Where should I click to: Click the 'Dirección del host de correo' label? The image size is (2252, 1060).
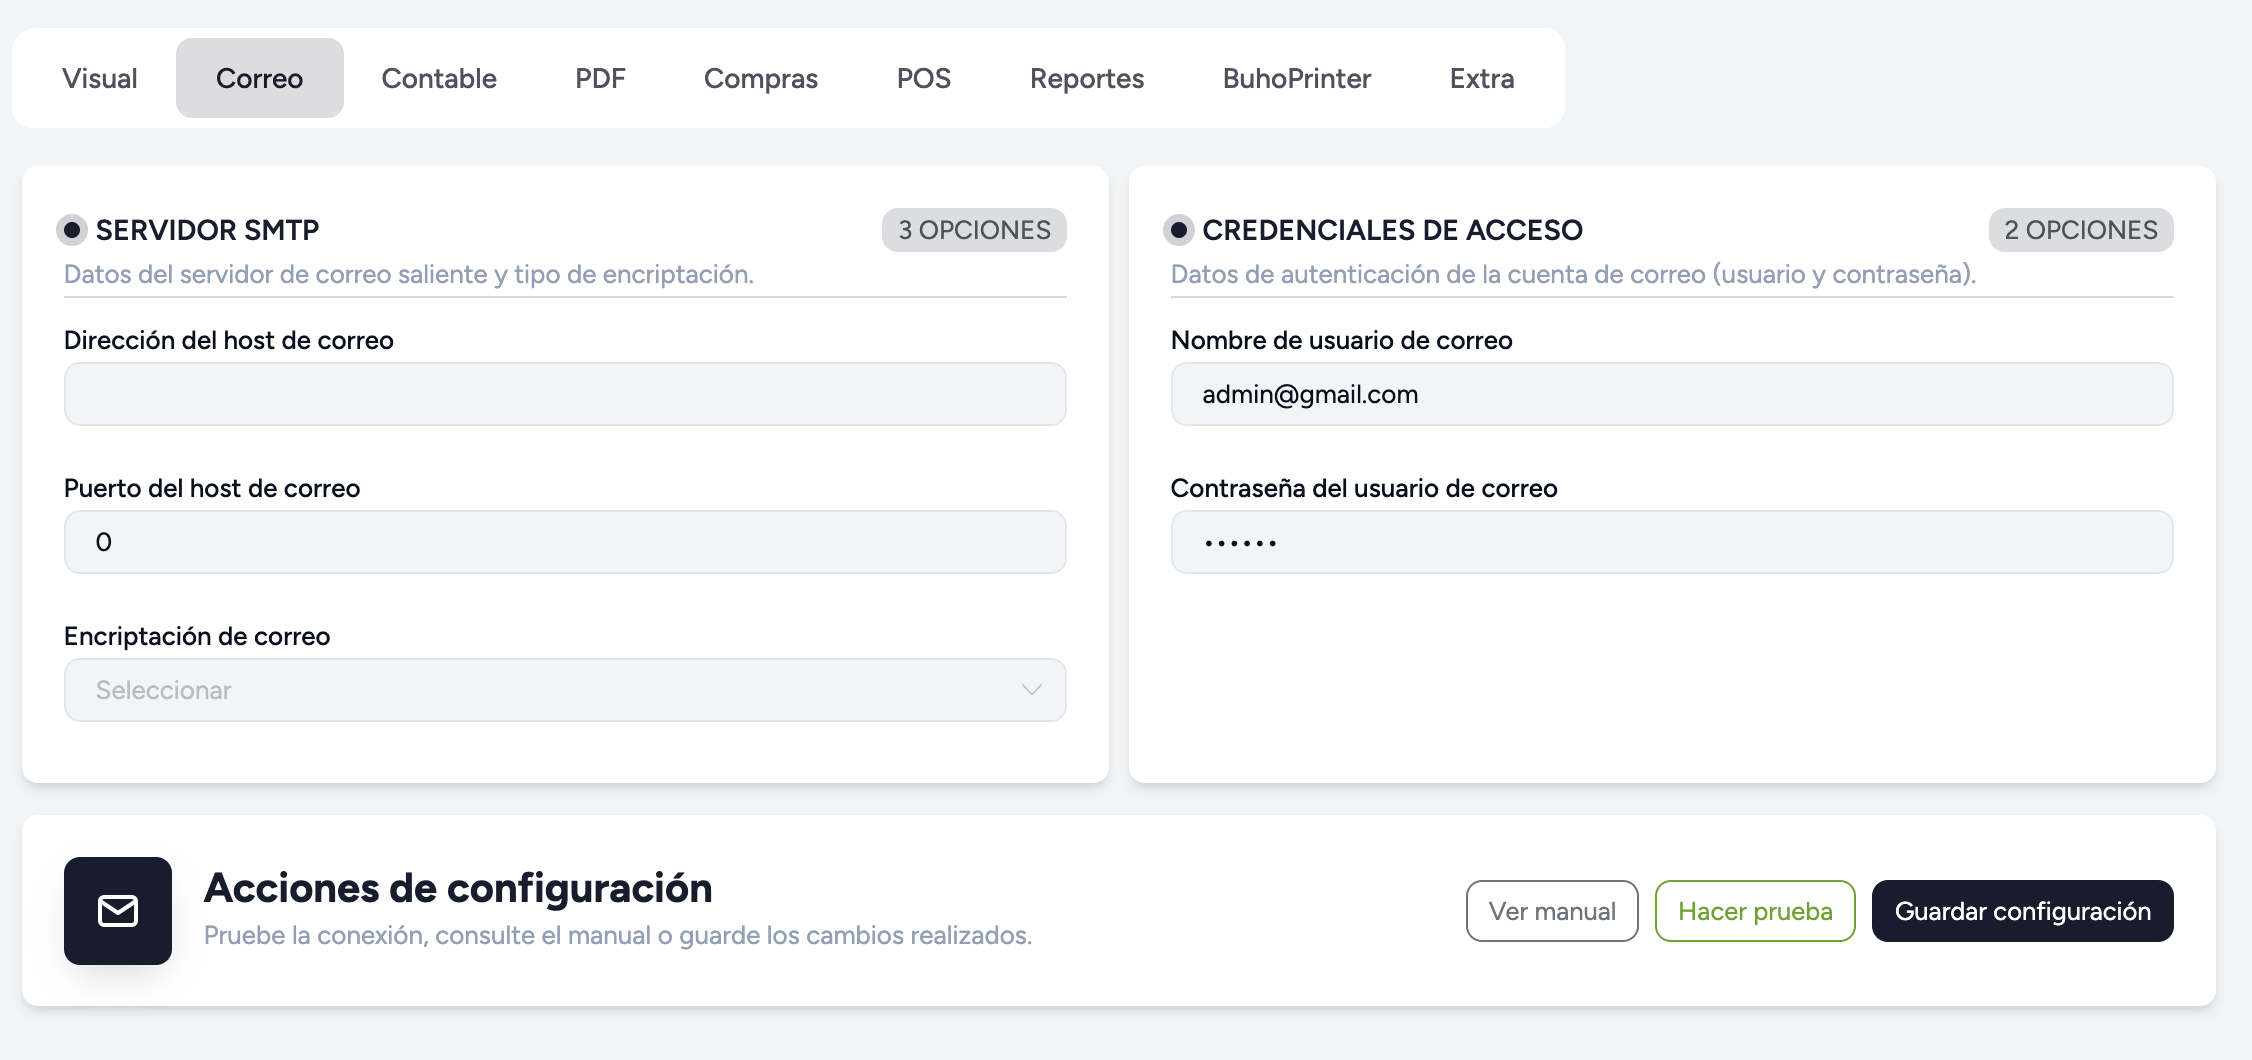point(229,340)
